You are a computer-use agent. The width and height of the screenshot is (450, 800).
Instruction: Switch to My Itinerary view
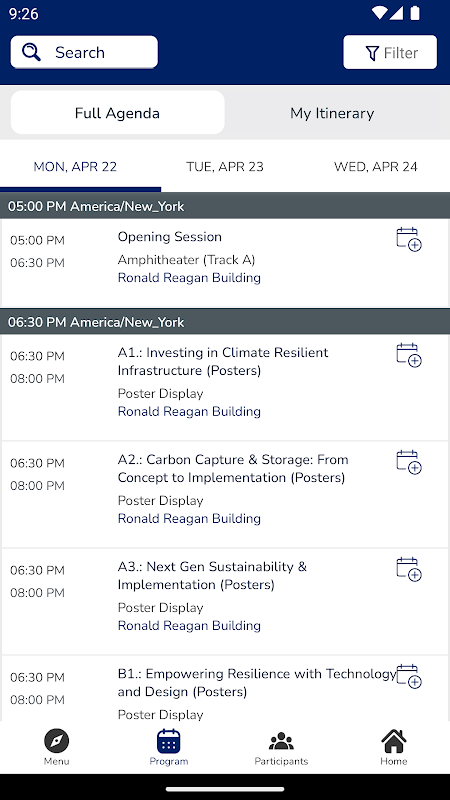tap(332, 113)
